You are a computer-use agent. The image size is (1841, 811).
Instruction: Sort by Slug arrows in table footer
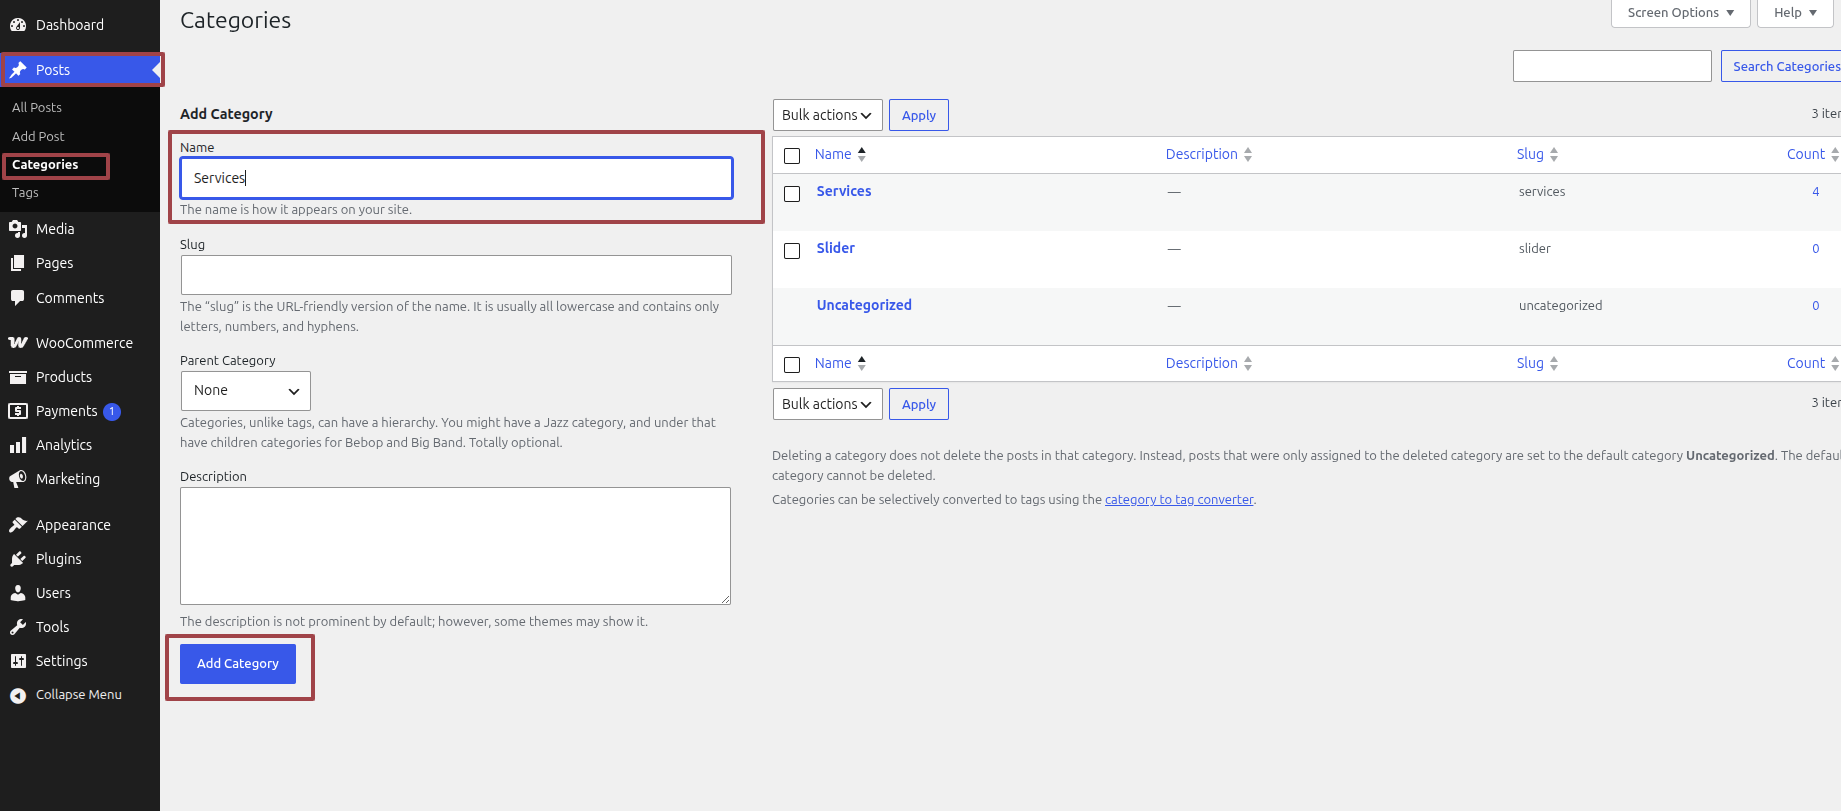[1554, 363]
